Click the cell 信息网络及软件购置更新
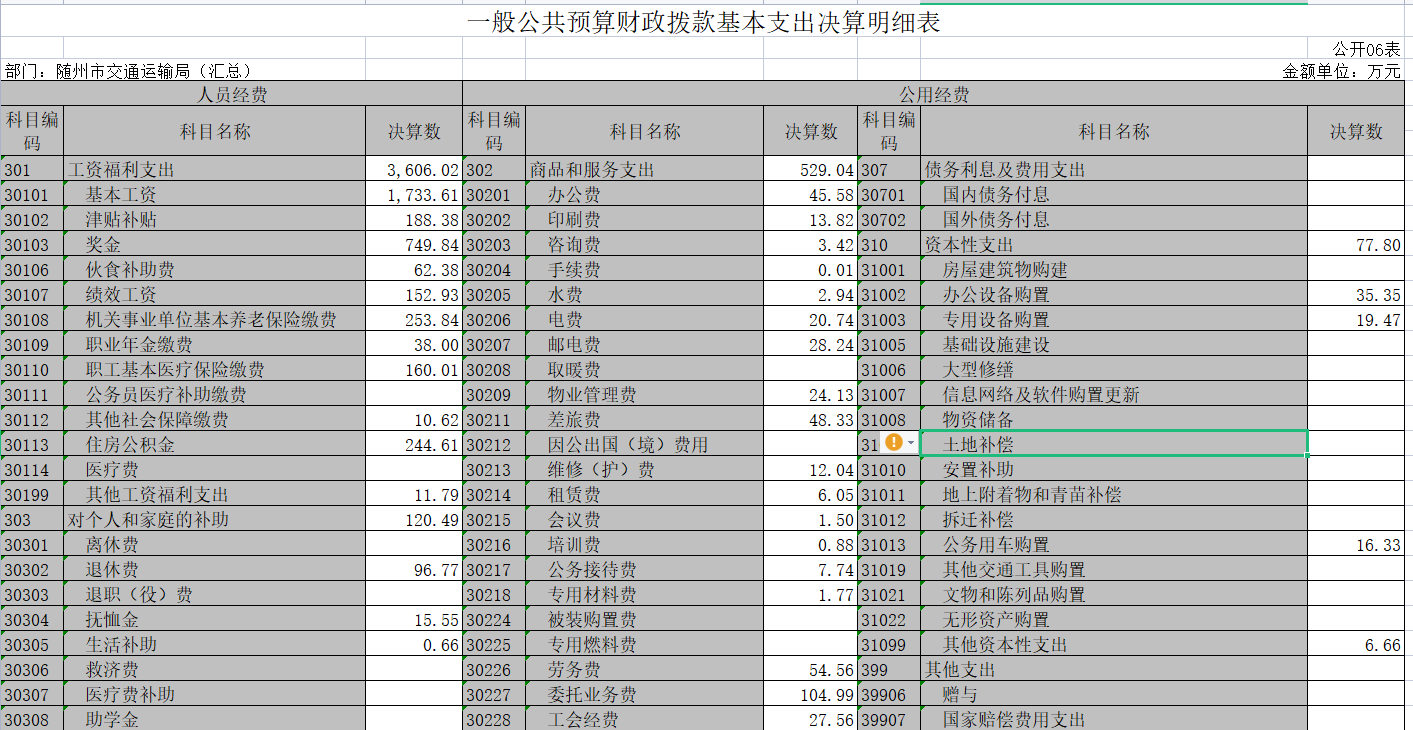Screen dimensions: 1413x730 1114,395
